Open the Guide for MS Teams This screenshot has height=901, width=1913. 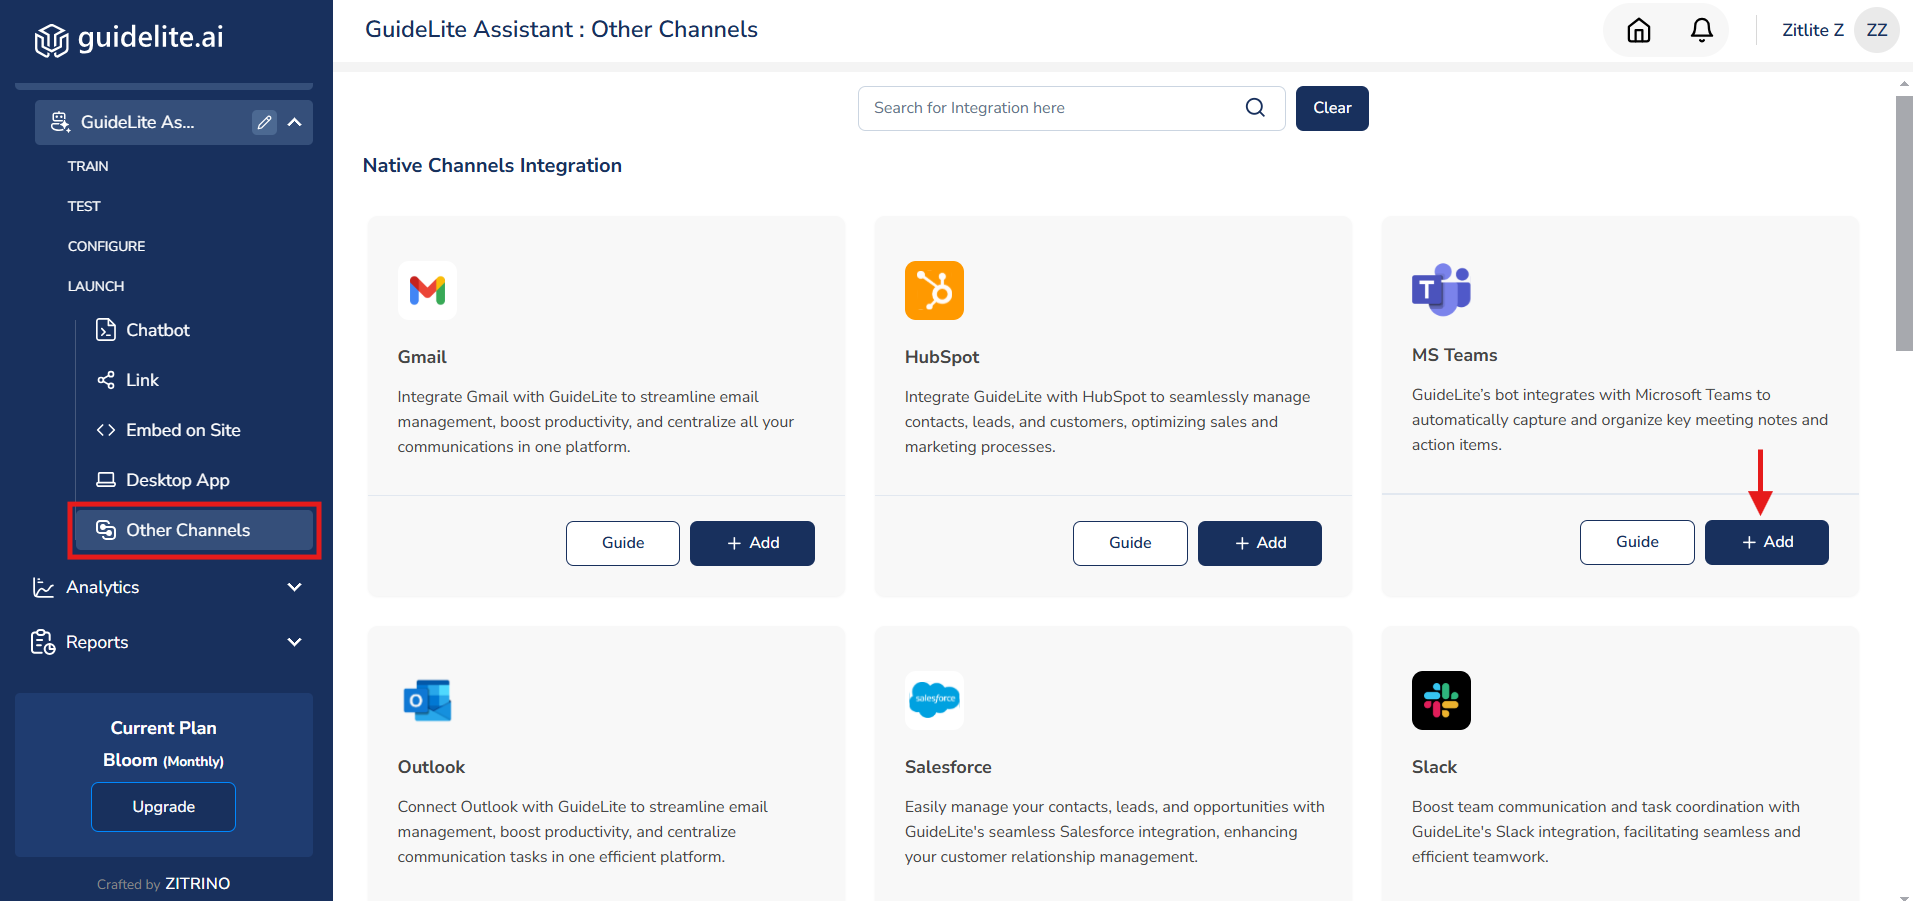1637,542
